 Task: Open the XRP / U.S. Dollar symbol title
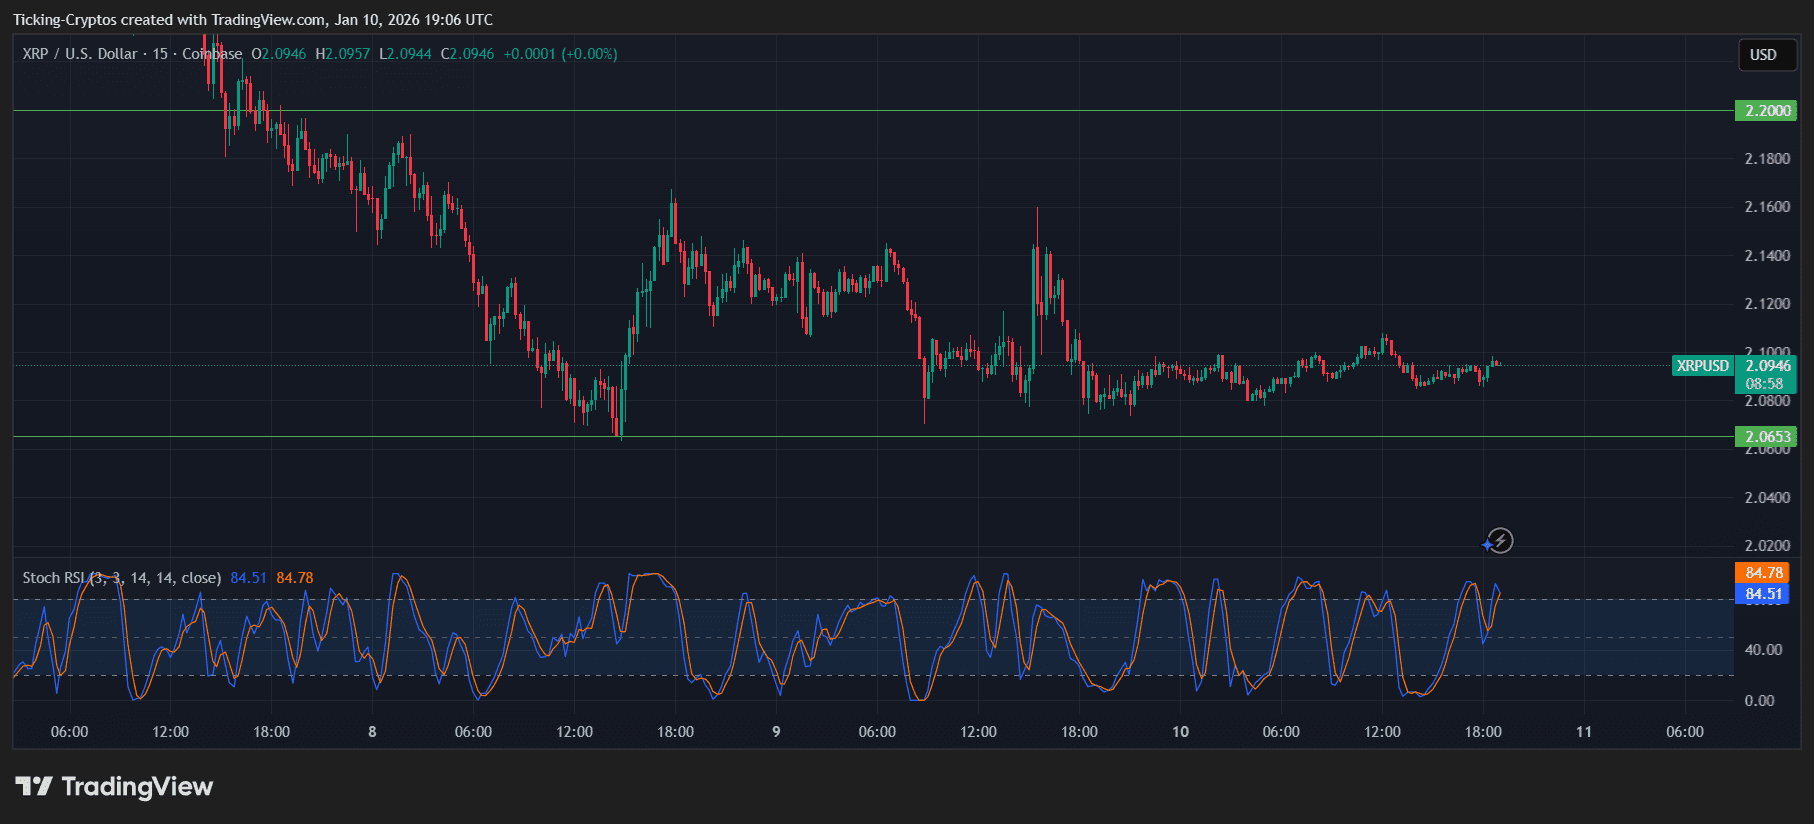tap(80, 54)
